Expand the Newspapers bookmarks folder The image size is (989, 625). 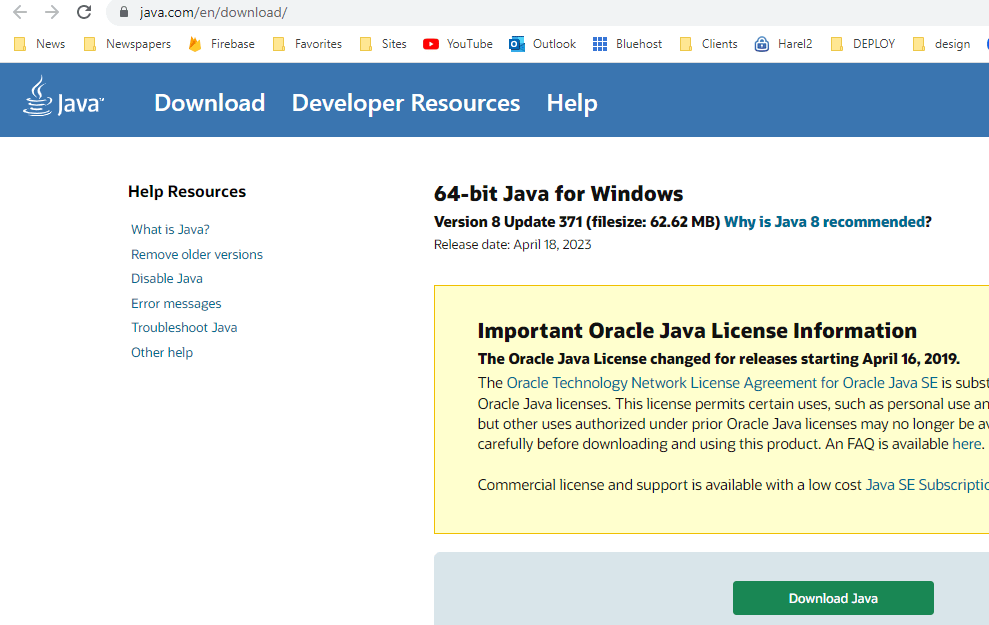click(x=127, y=44)
